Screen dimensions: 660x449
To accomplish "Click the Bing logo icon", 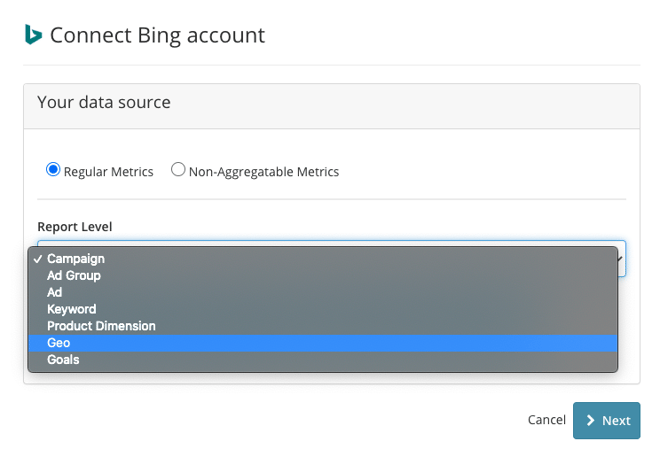I will 33,35.
